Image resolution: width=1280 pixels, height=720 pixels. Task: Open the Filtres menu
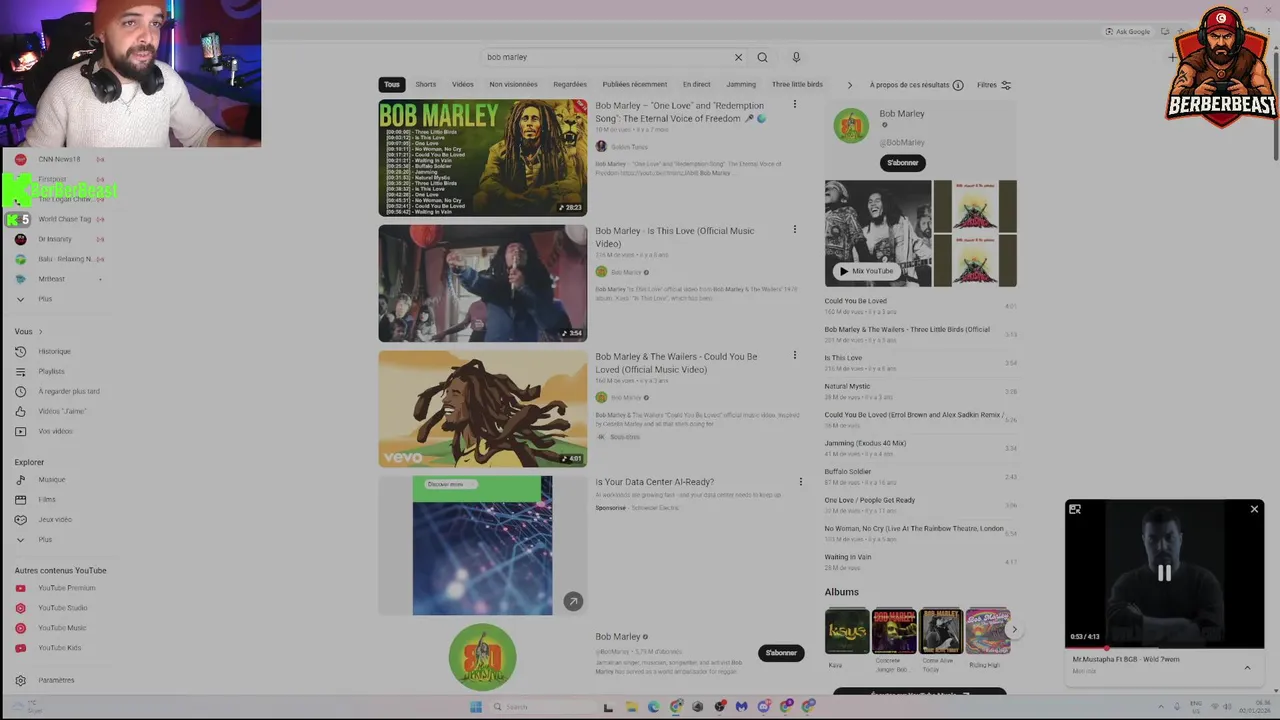point(994,85)
